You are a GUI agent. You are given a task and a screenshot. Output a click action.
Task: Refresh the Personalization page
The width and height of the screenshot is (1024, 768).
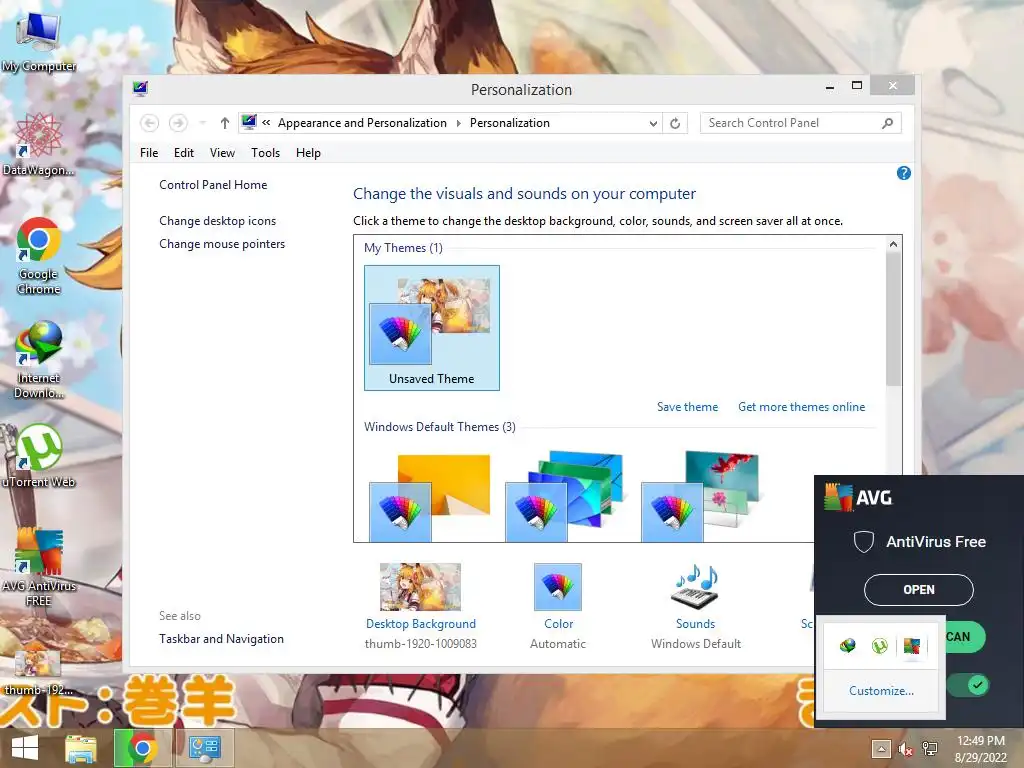click(675, 123)
